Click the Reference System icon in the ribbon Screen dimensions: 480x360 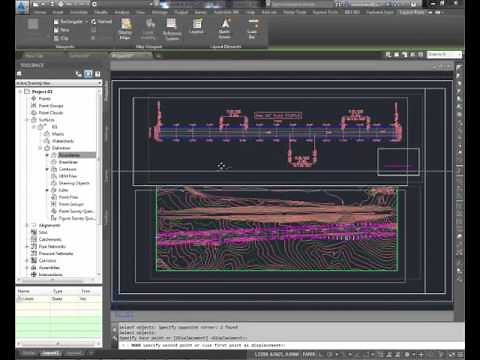click(172, 29)
